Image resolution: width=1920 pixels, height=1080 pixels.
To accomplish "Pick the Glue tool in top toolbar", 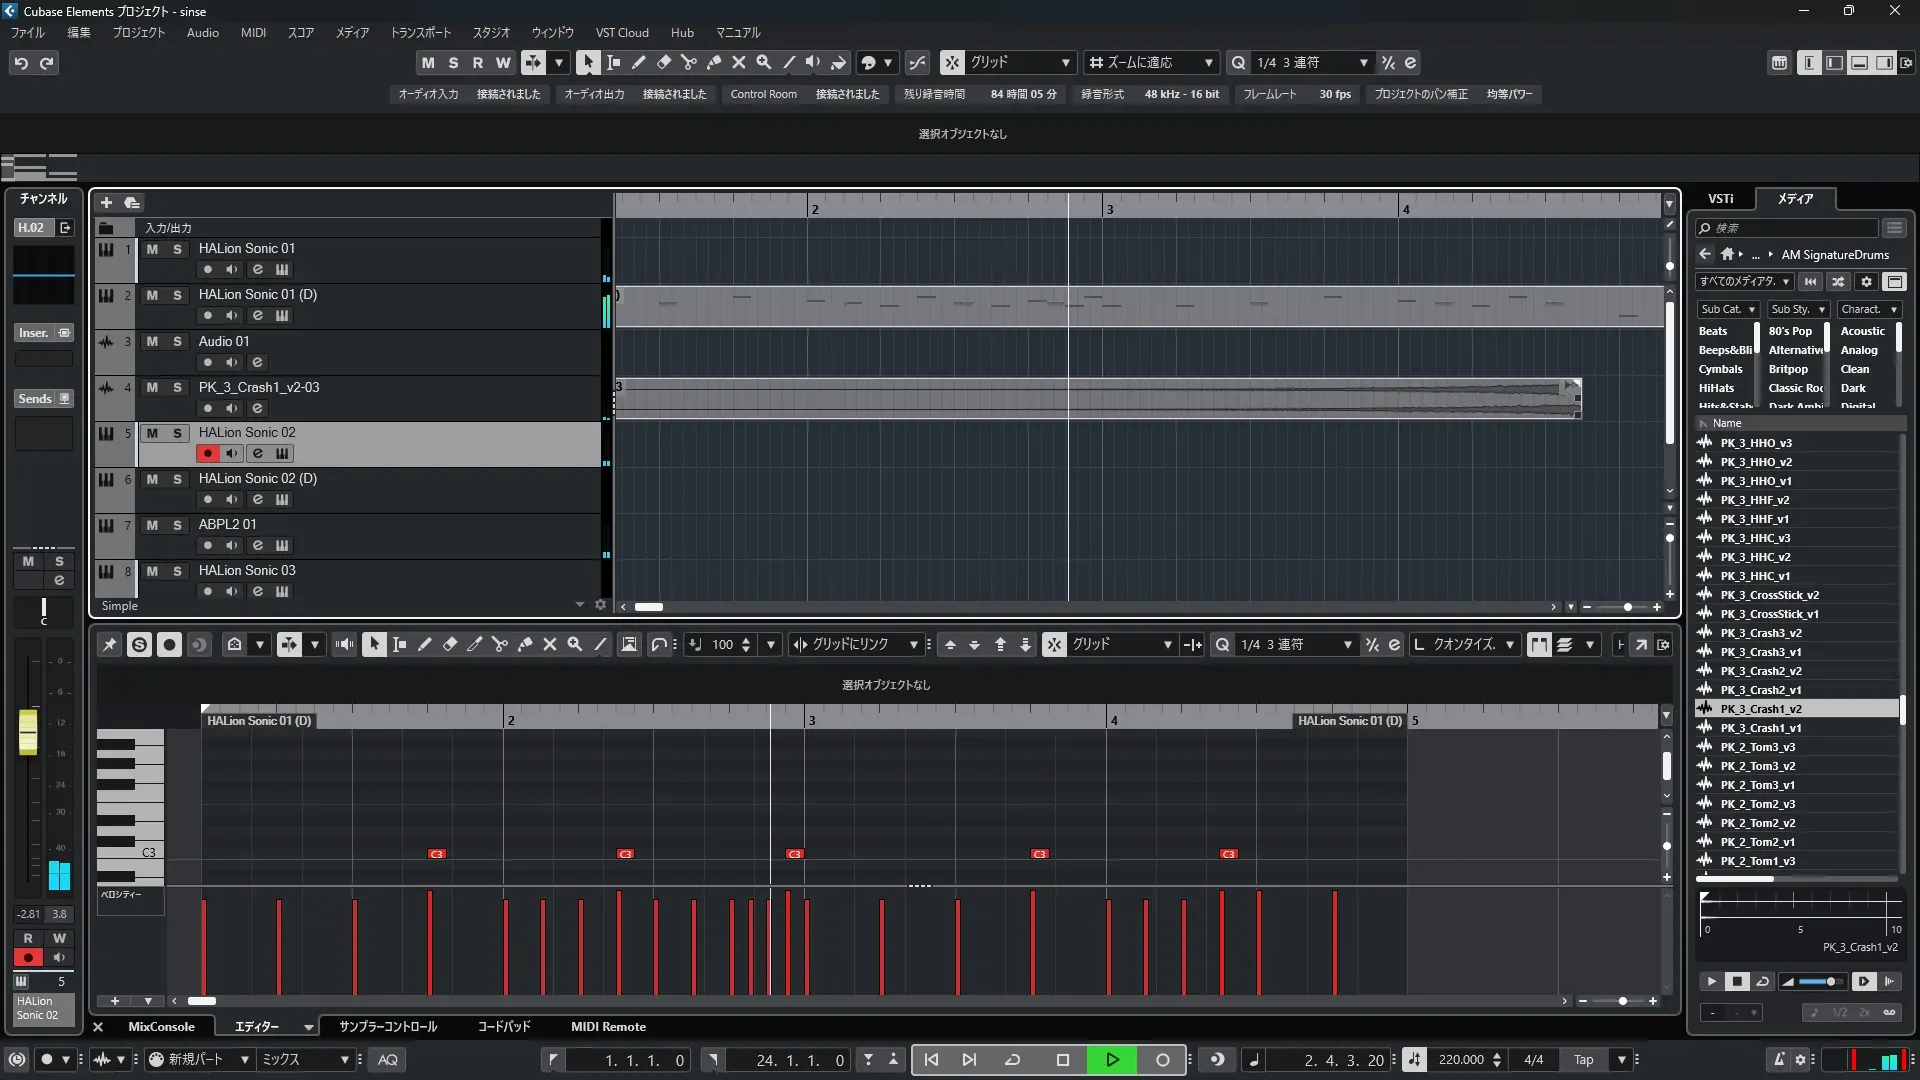I will coord(713,63).
